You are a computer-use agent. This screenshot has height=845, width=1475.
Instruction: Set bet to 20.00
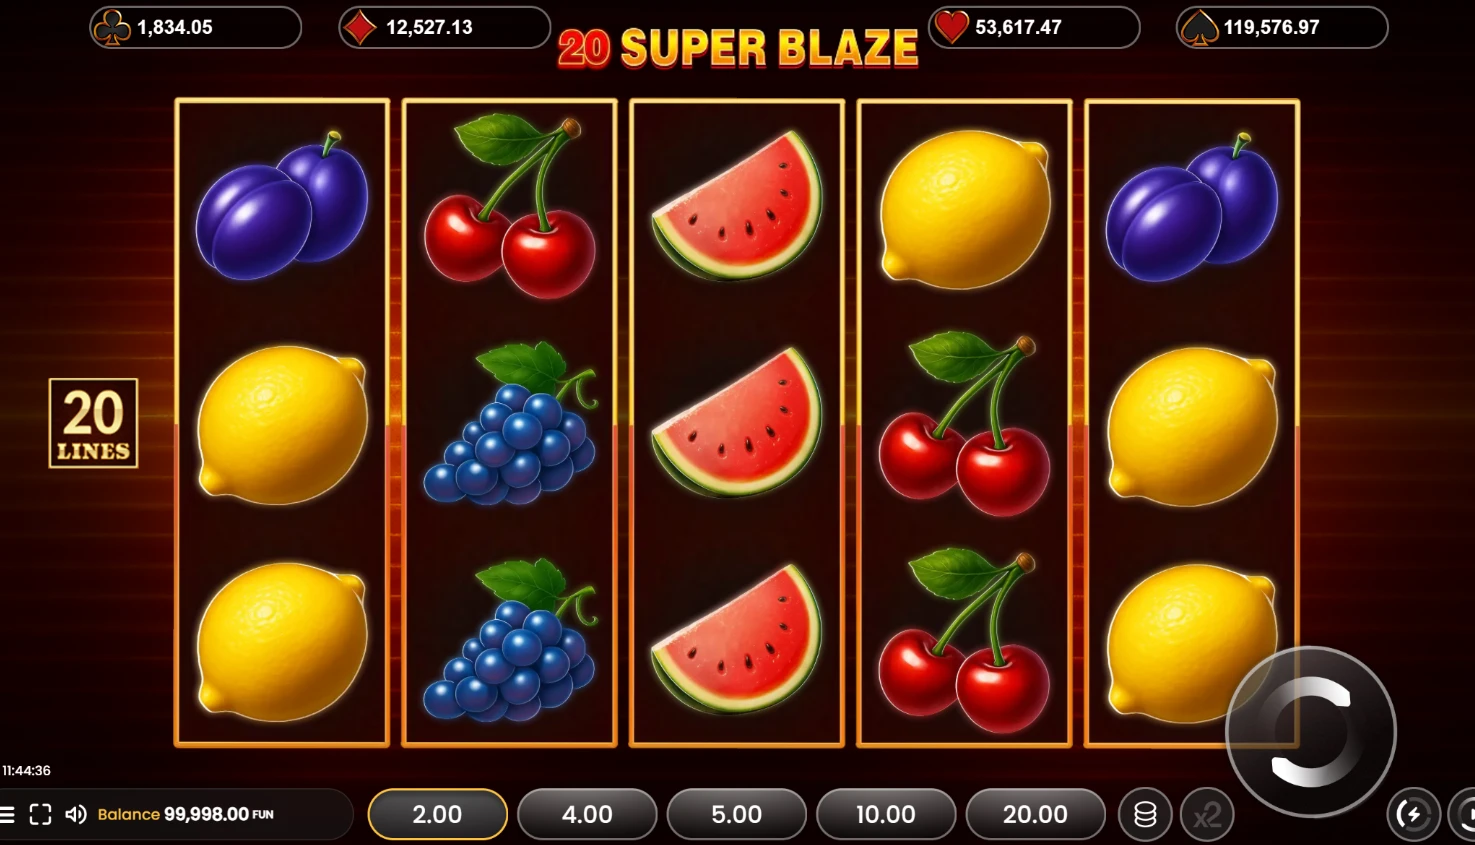[x=1035, y=814]
